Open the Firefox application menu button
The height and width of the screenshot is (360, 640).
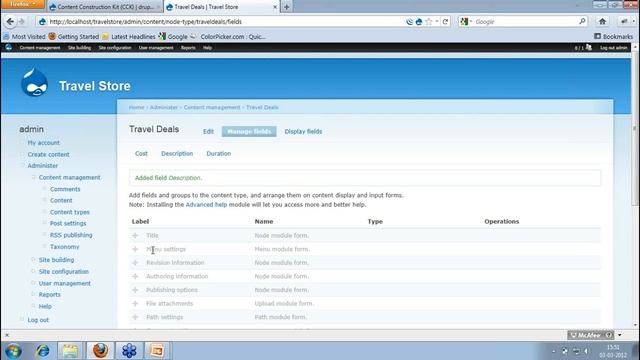coord(22,4)
